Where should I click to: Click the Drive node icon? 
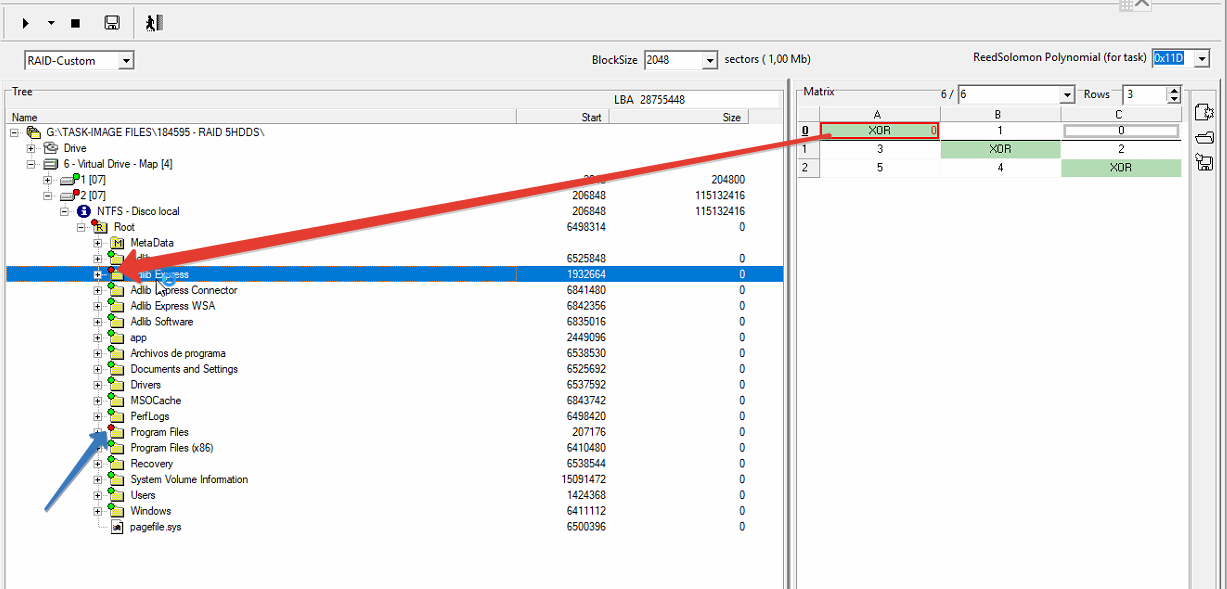tap(52, 148)
